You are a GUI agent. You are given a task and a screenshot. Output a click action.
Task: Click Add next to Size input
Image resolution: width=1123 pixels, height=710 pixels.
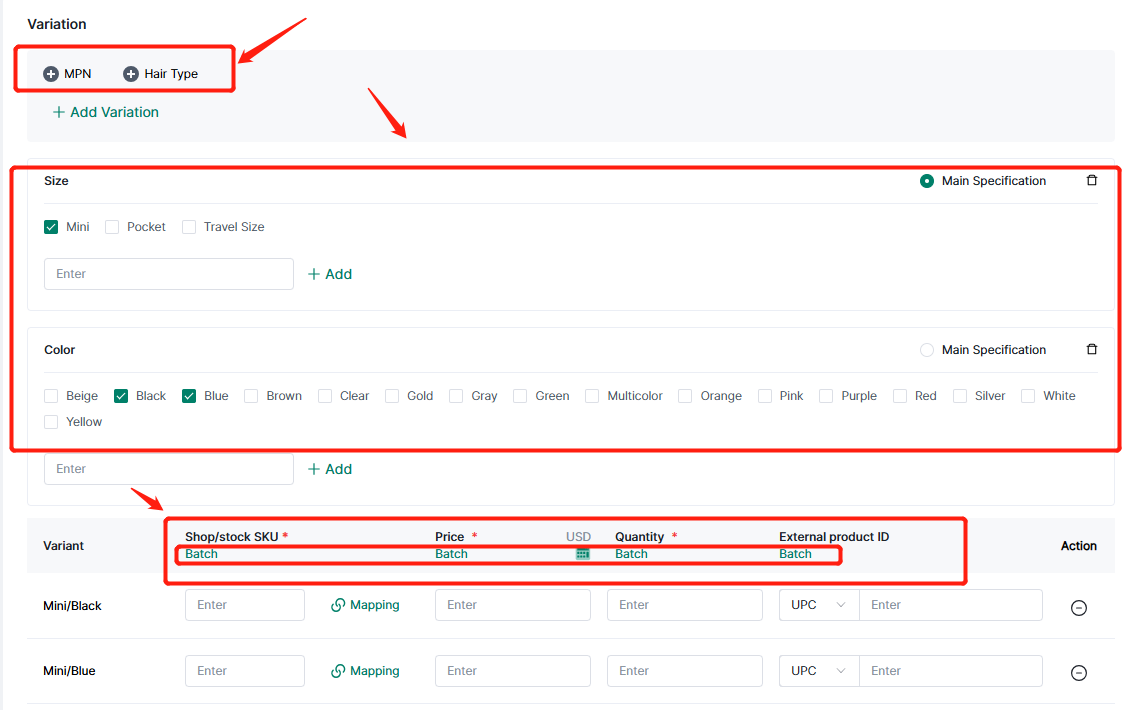point(329,274)
